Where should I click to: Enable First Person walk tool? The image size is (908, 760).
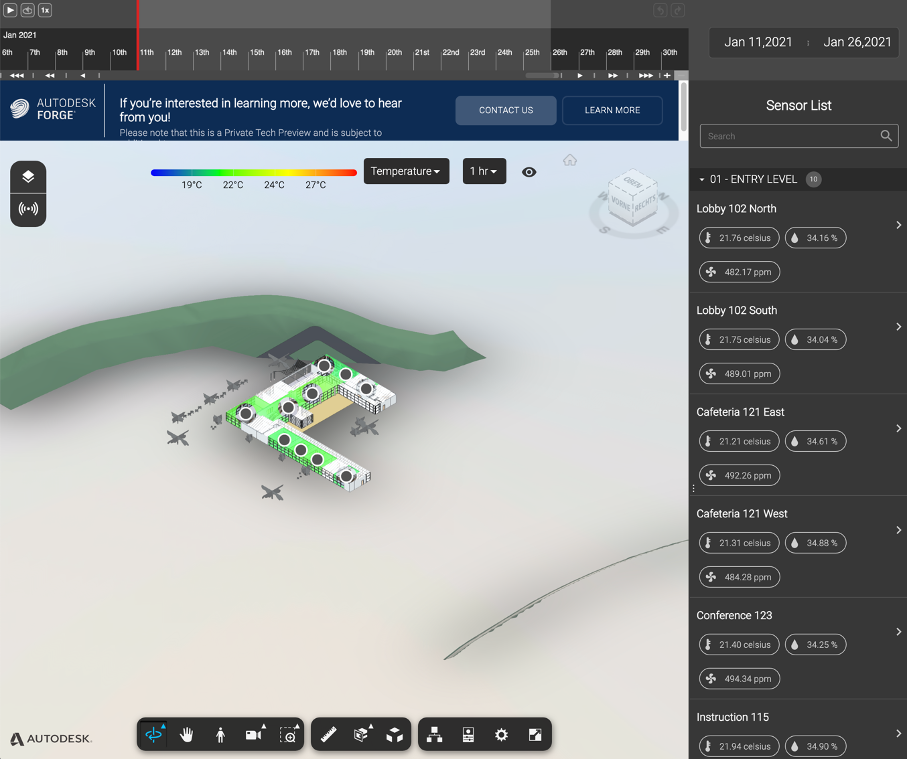(220, 735)
